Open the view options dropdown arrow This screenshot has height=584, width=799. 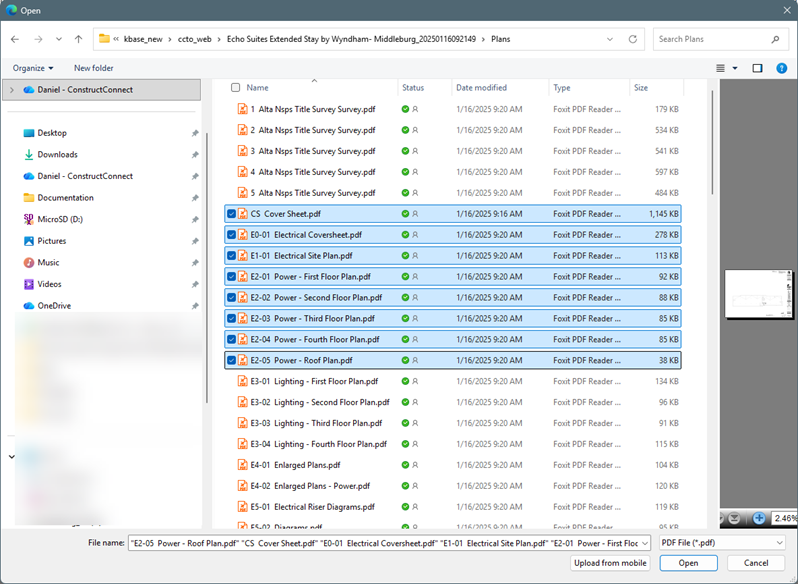pyautogui.click(x=735, y=68)
